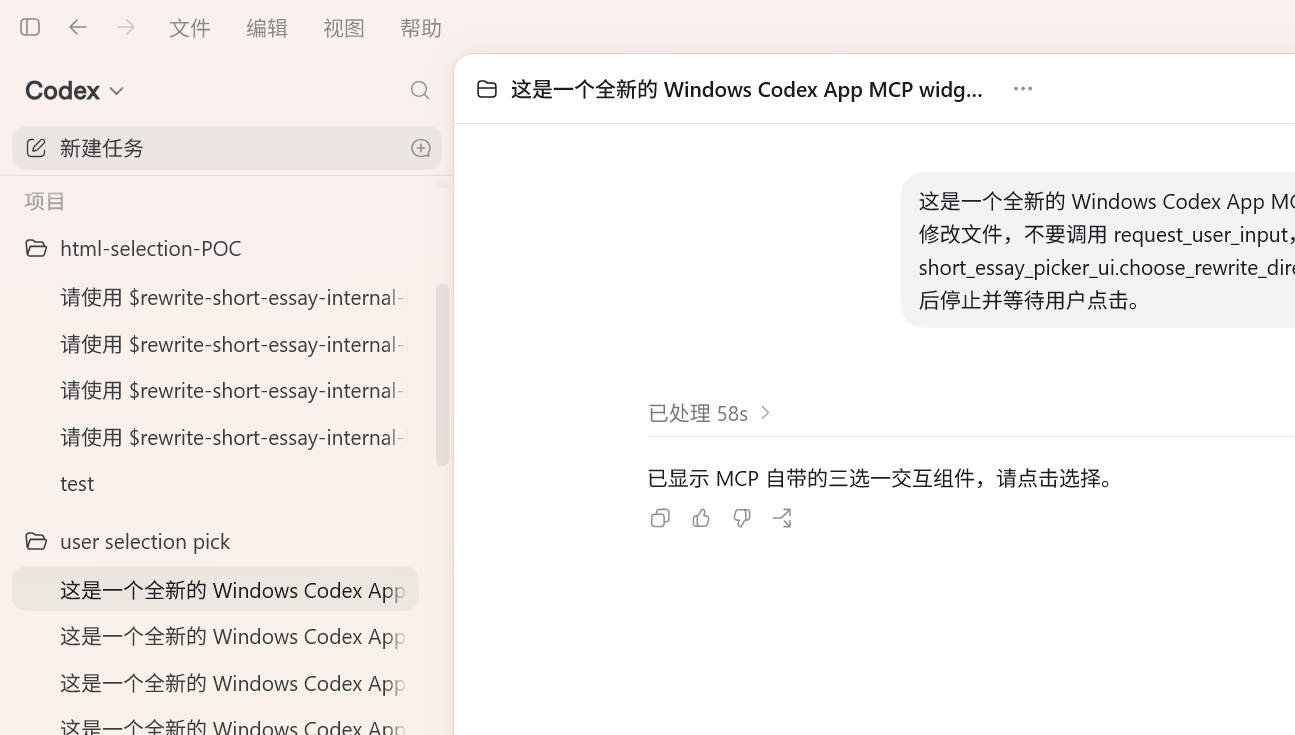Expand the 已处理 58s details
Viewport: 1295px width, 735px height.
pyautogui.click(x=711, y=413)
